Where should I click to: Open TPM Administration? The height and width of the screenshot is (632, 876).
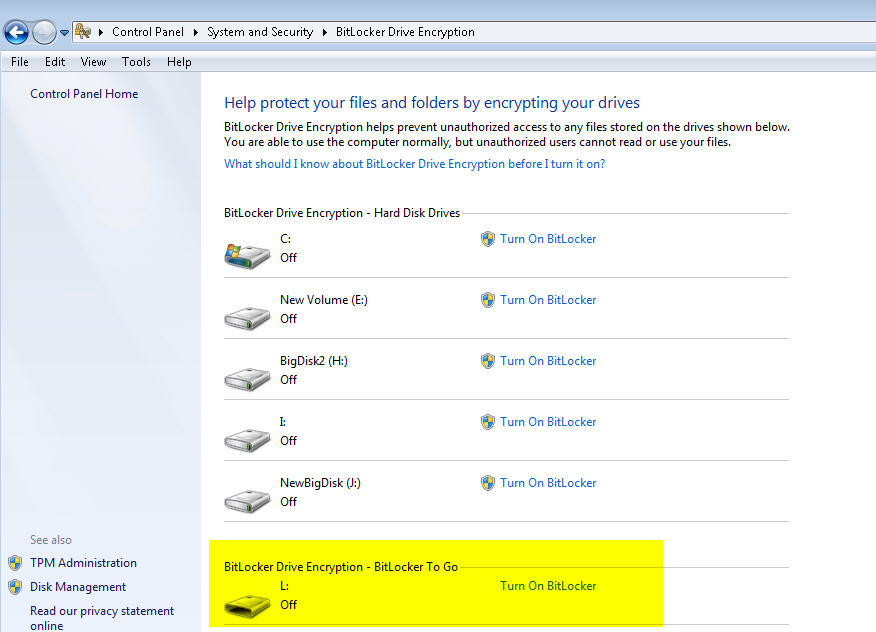tap(83, 563)
